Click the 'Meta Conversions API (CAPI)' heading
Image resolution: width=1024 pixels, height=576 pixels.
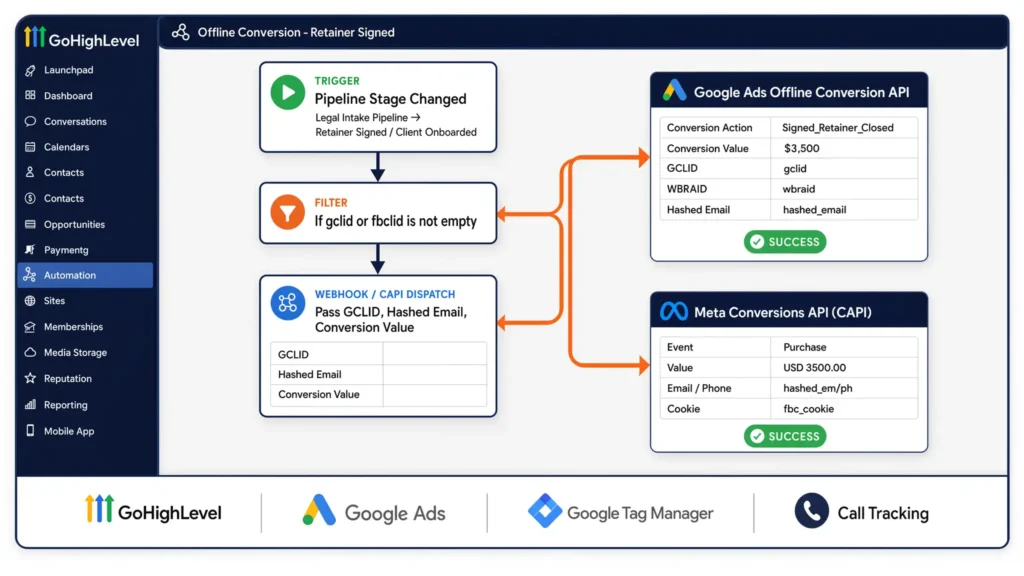pos(782,312)
